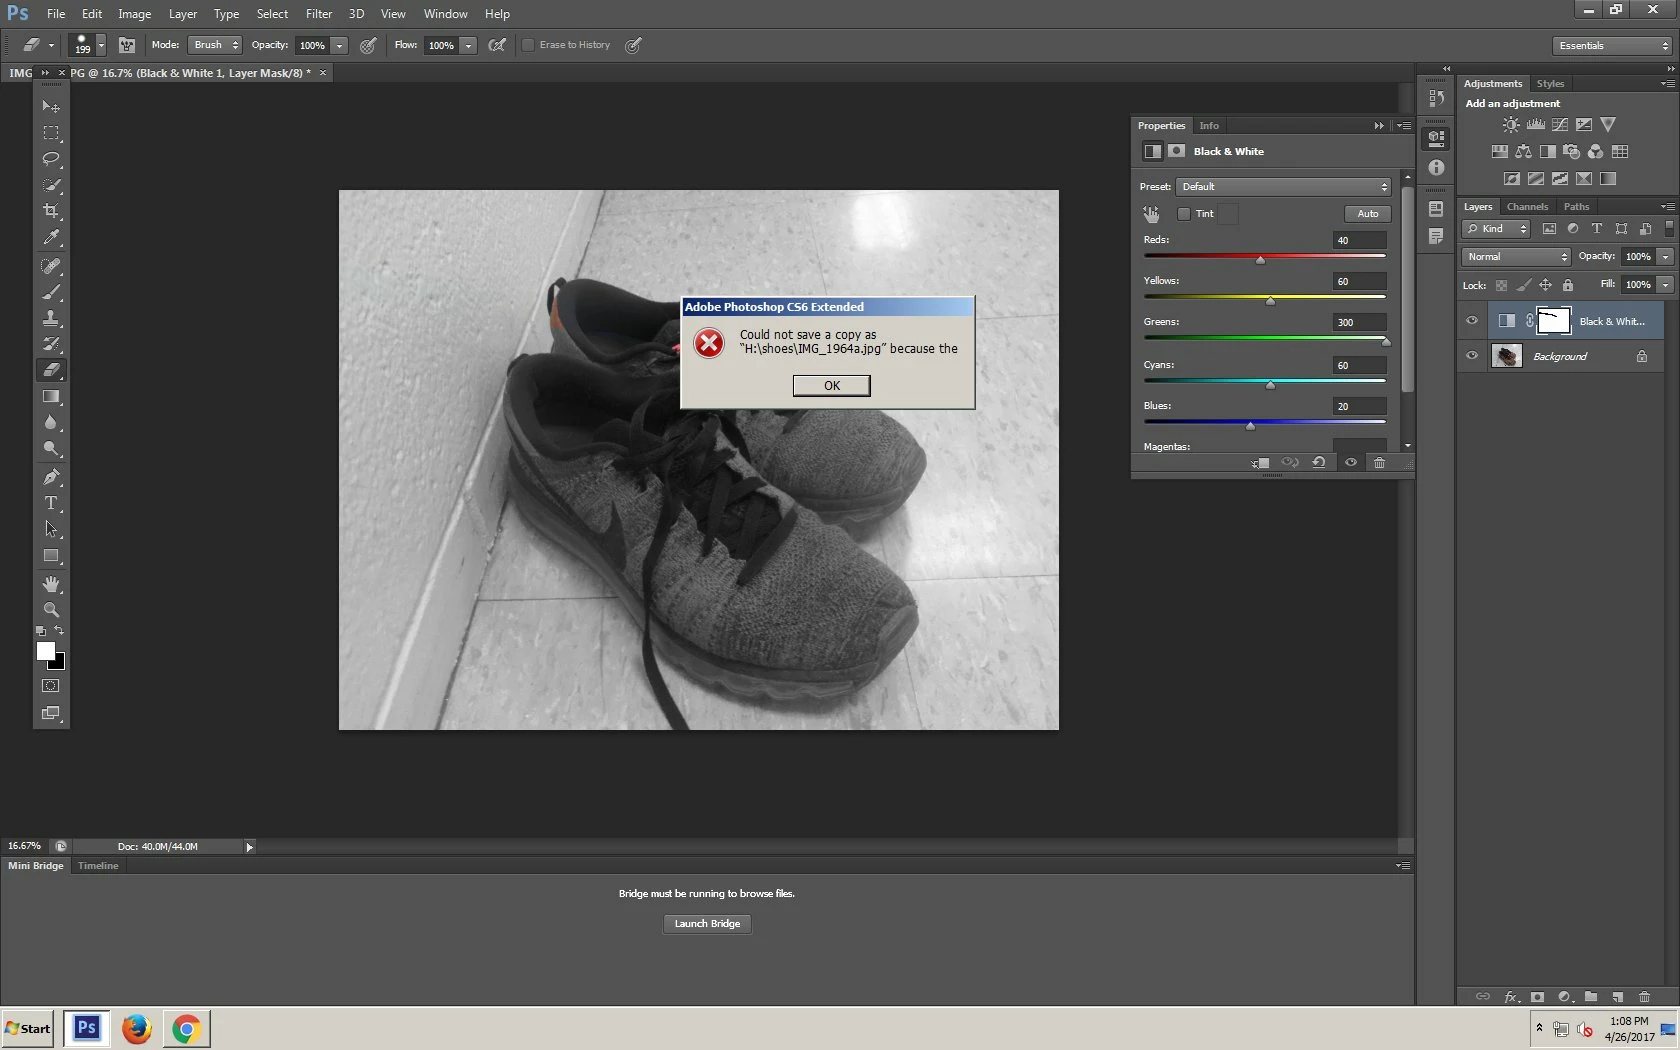Open Google Chrome from the taskbar
This screenshot has height=1050, width=1680.
click(186, 1029)
